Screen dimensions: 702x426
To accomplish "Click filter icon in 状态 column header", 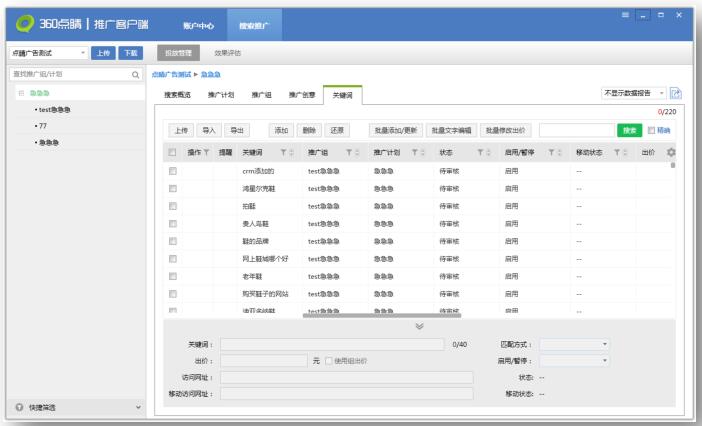I will pos(479,152).
